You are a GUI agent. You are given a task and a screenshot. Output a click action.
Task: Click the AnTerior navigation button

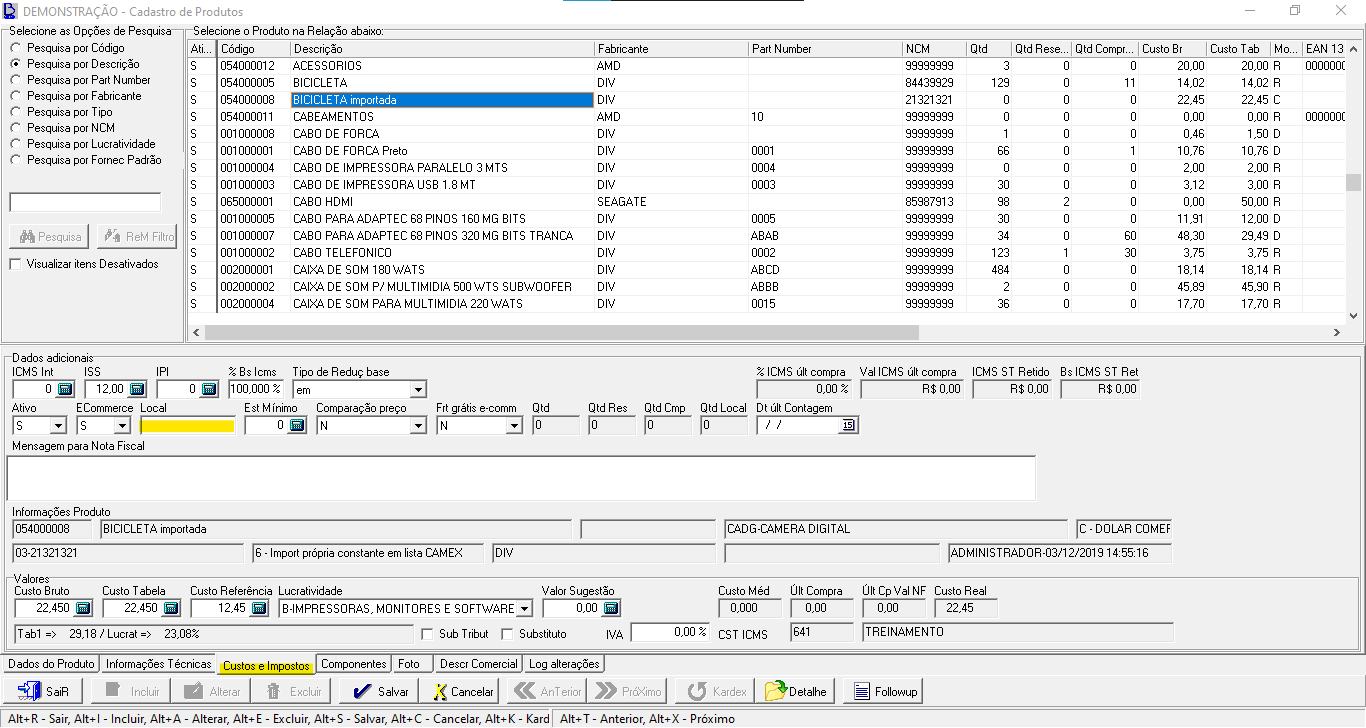click(x=547, y=691)
